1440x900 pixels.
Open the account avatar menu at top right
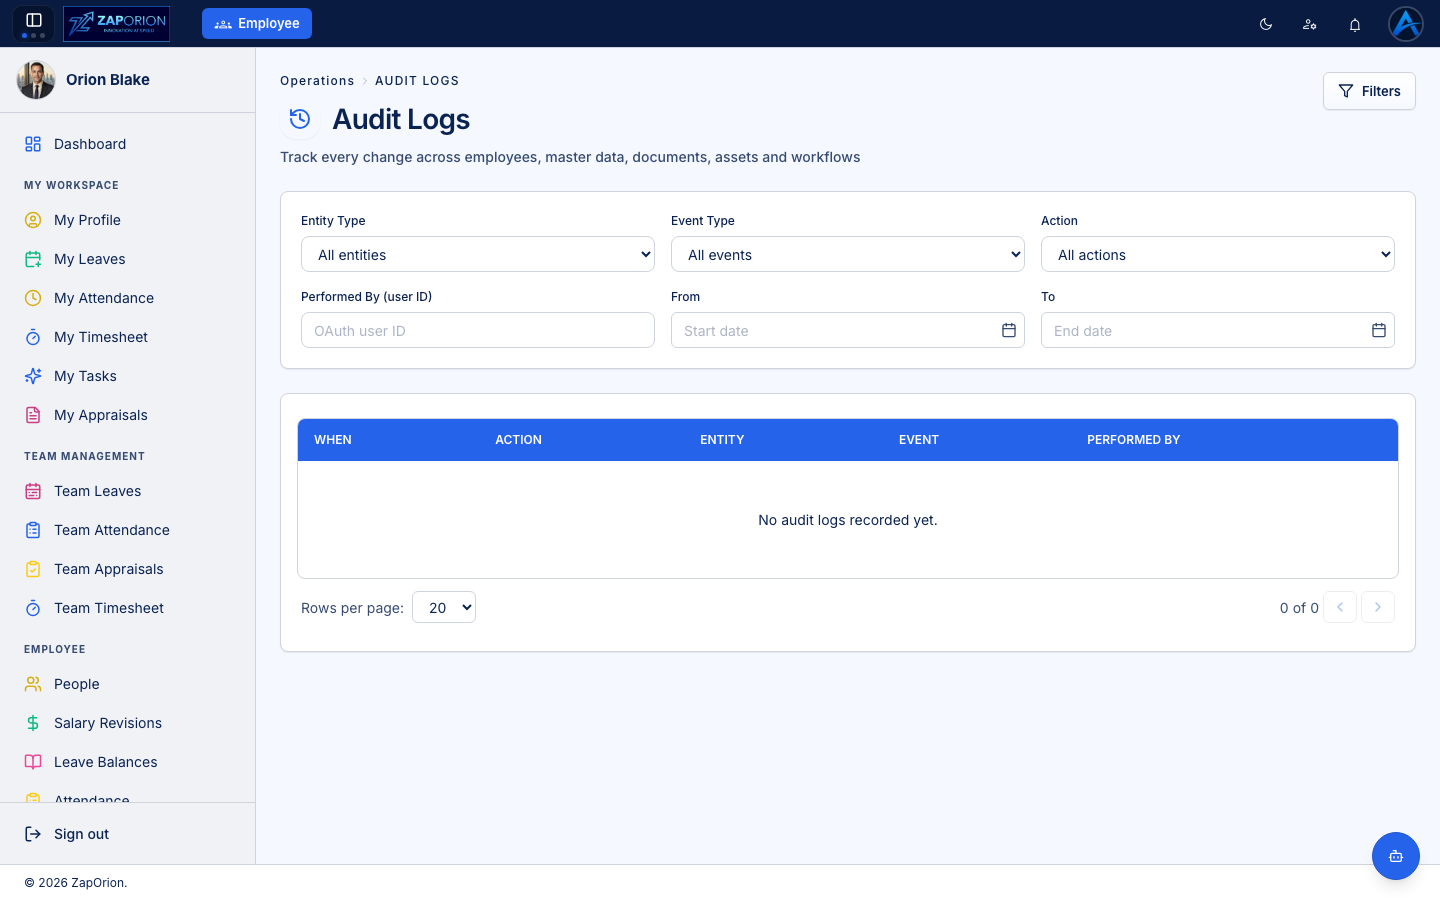(x=1405, y=24)
